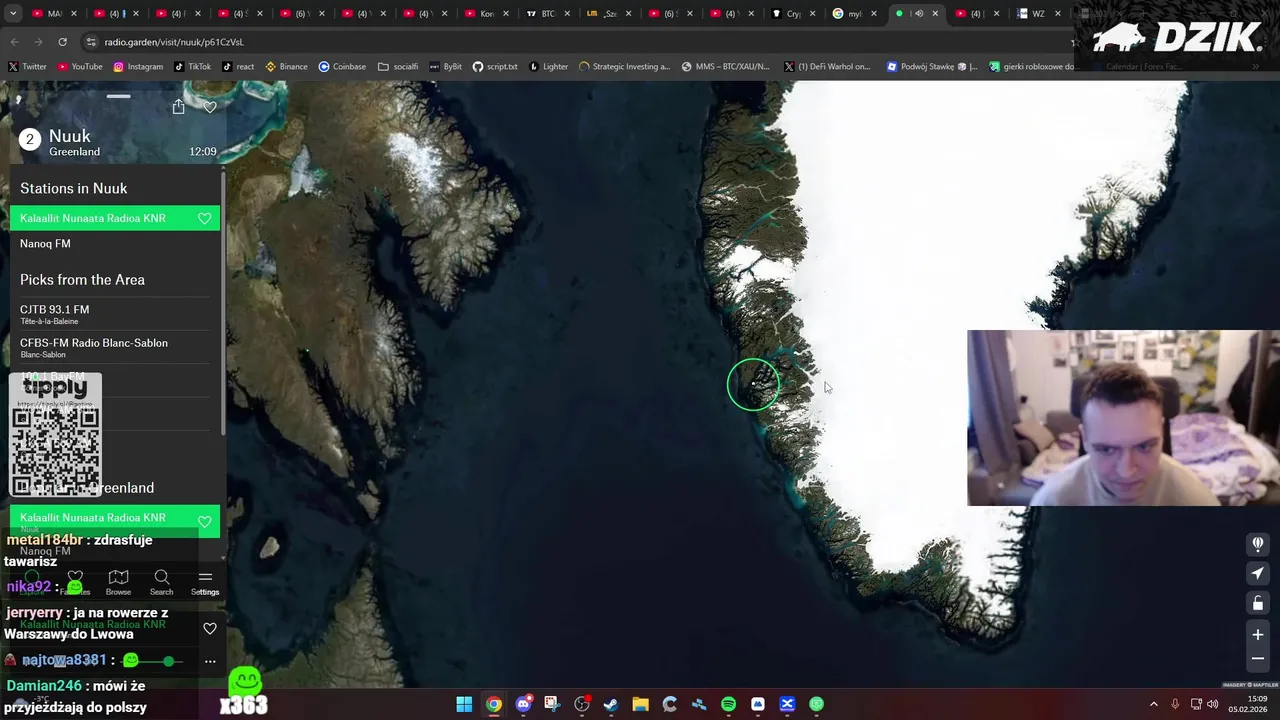Click the share icon above Nuuk

[x=178, y=107]
